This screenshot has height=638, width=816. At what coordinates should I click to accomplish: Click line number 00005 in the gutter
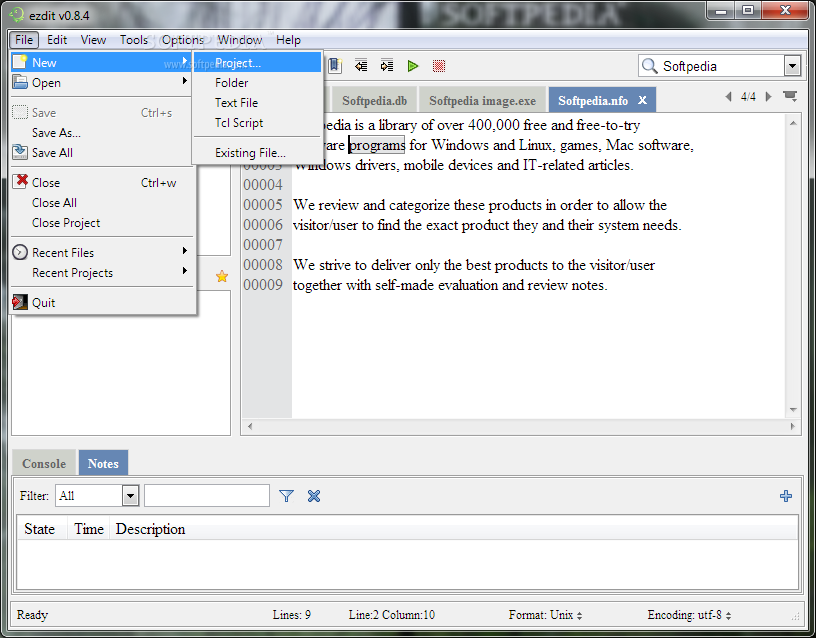[x=263, y=205]
